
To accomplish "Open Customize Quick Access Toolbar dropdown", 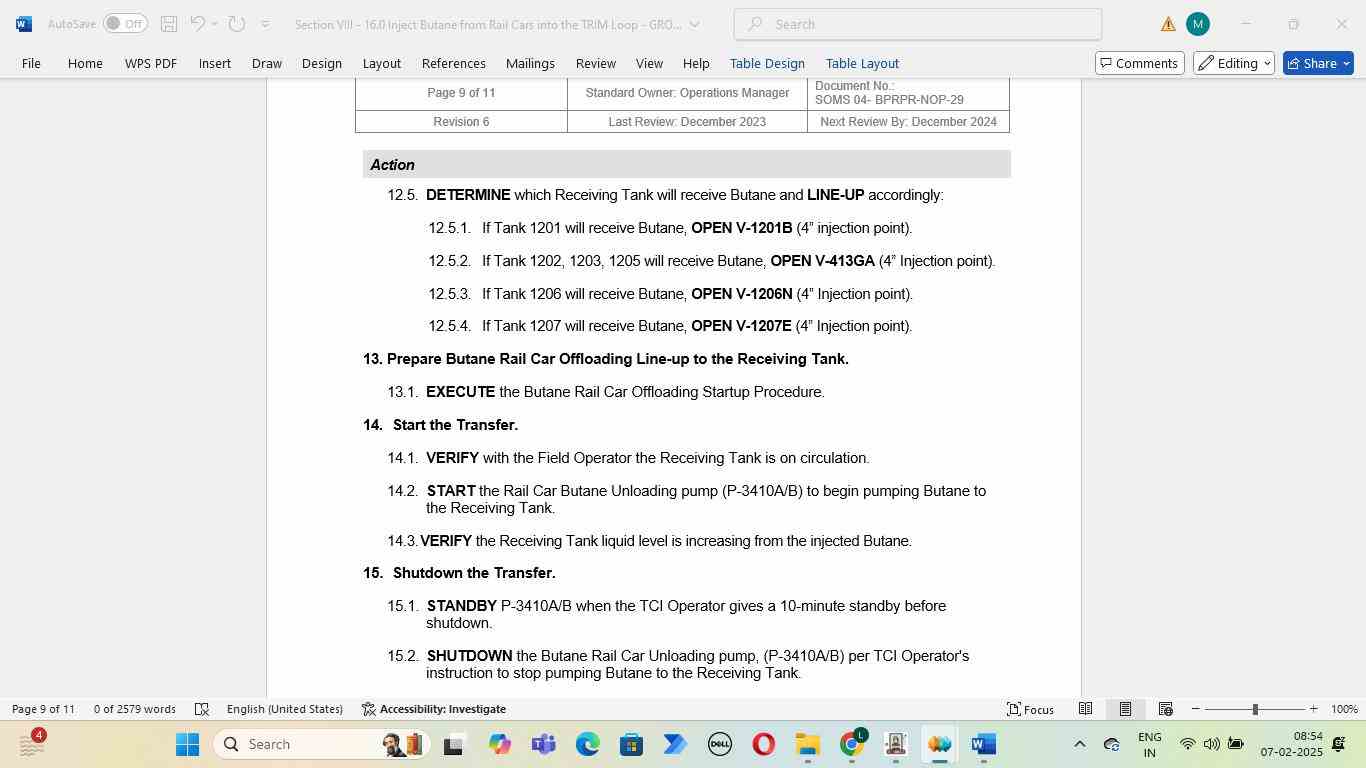I will 265,24.
